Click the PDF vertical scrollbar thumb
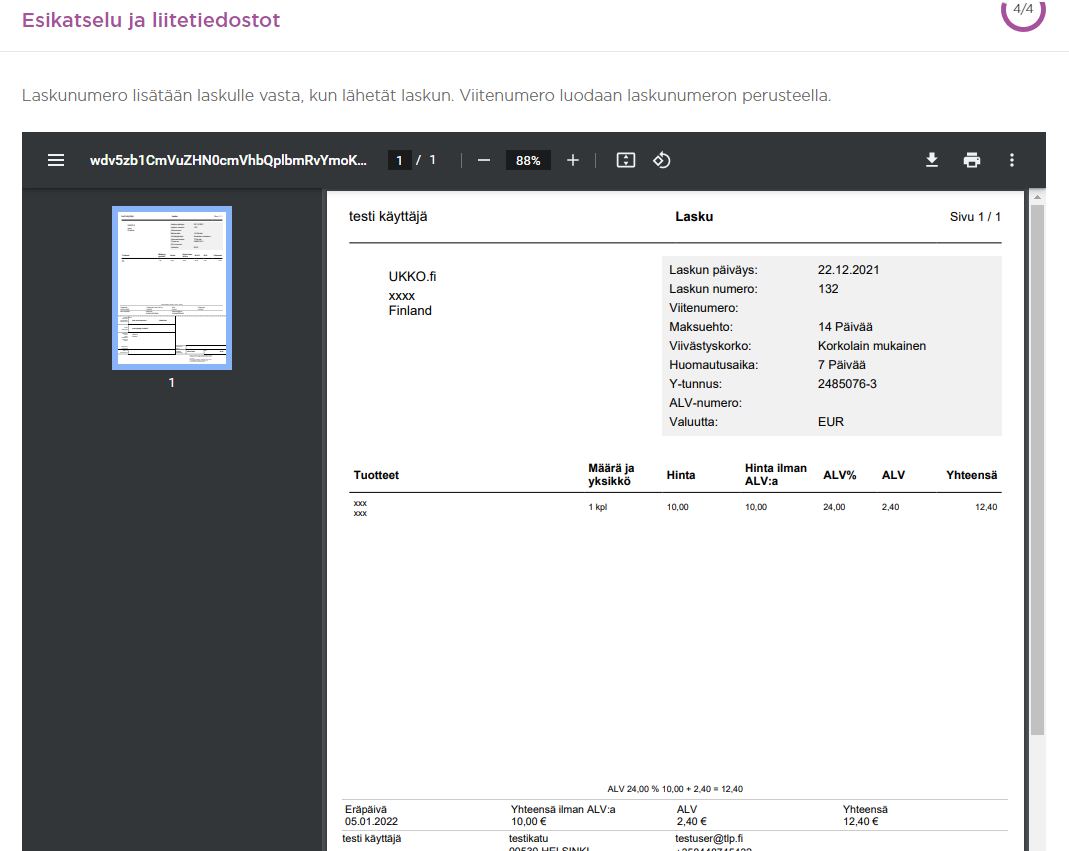 pyautogui.click(x=1037, y=470)
